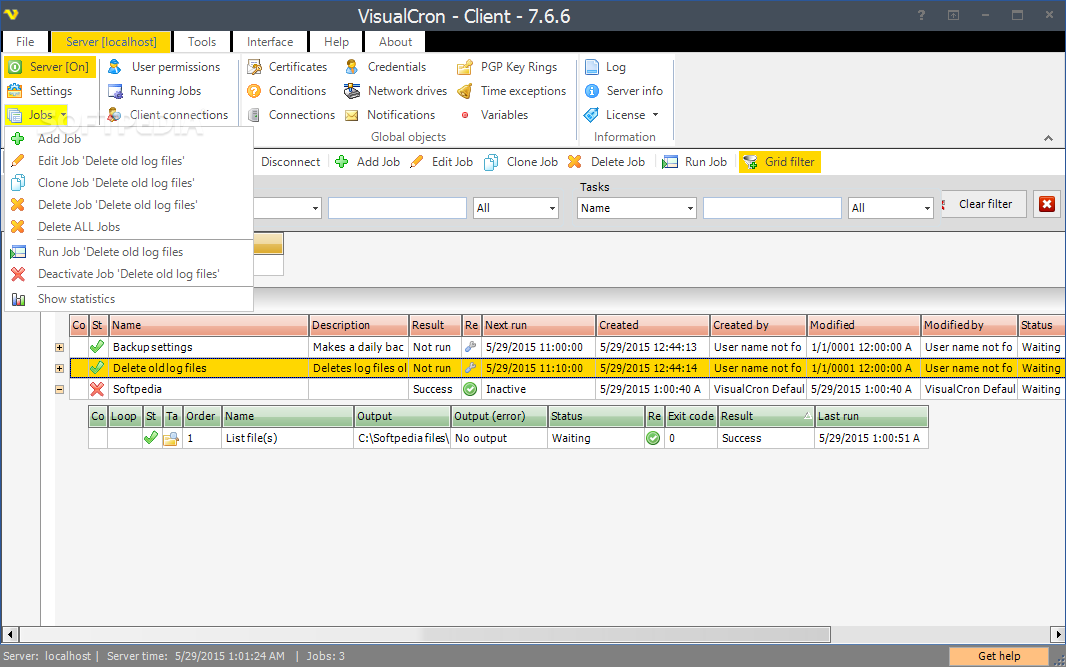Toggle the Grid filter button
The image size is (1066, 667).
tap(780, 162)
